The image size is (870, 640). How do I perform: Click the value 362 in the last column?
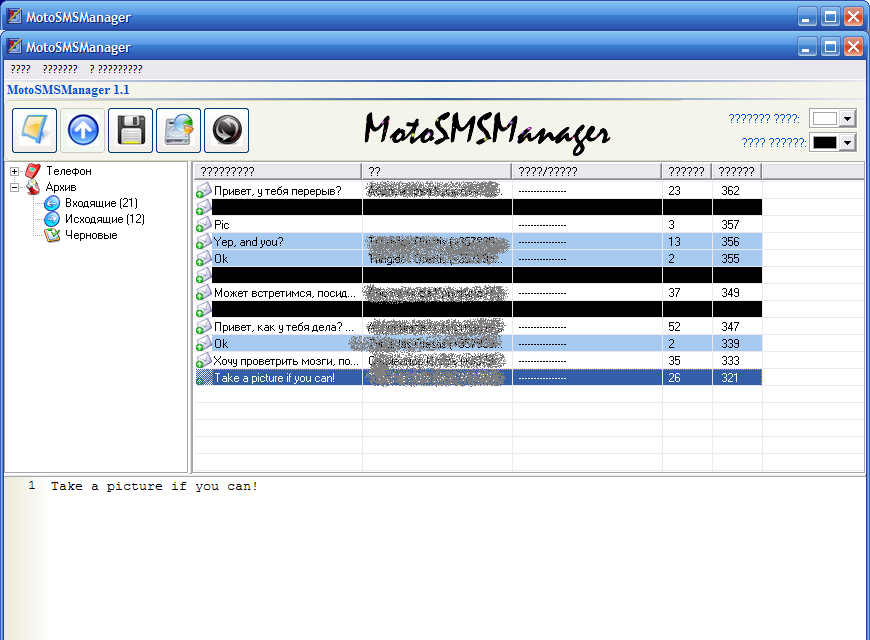(x=730, y=190)
